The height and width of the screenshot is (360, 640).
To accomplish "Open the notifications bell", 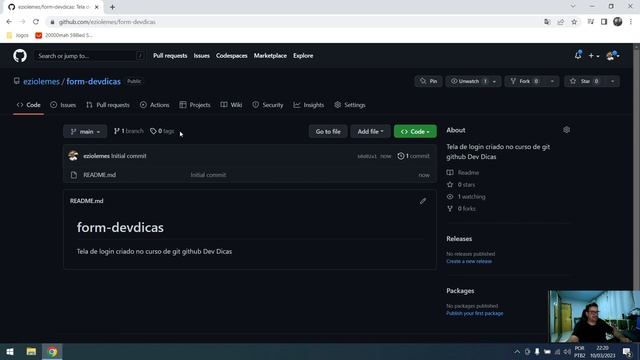I will coord(578,55).
